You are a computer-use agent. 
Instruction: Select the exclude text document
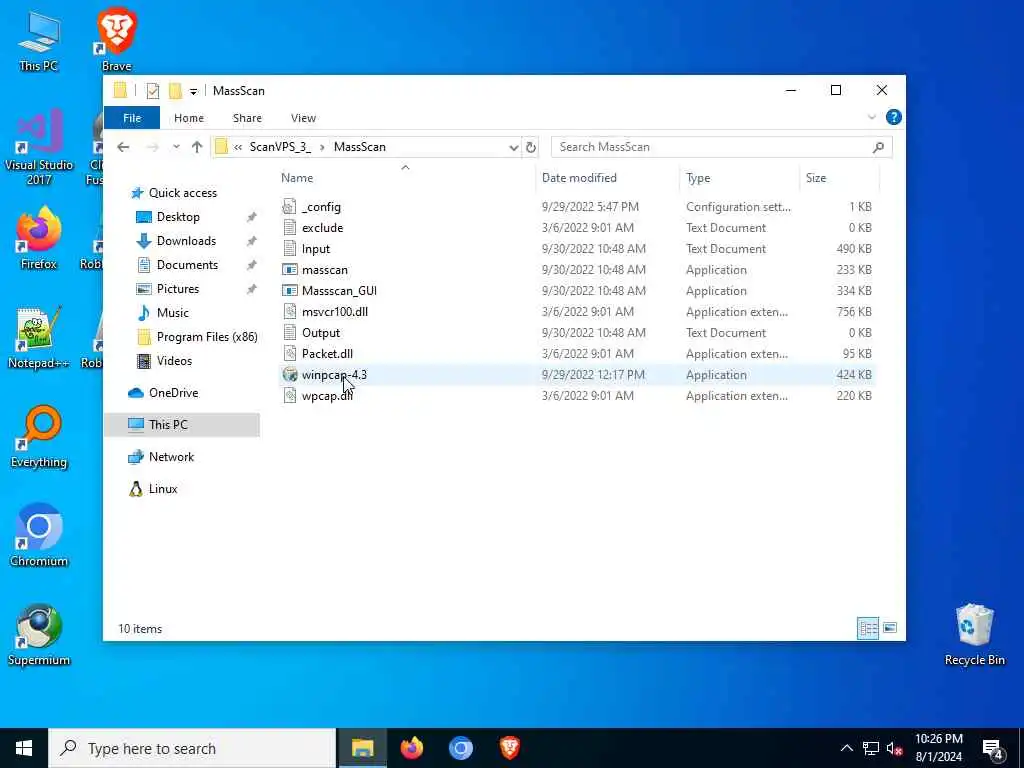(322, 228)
